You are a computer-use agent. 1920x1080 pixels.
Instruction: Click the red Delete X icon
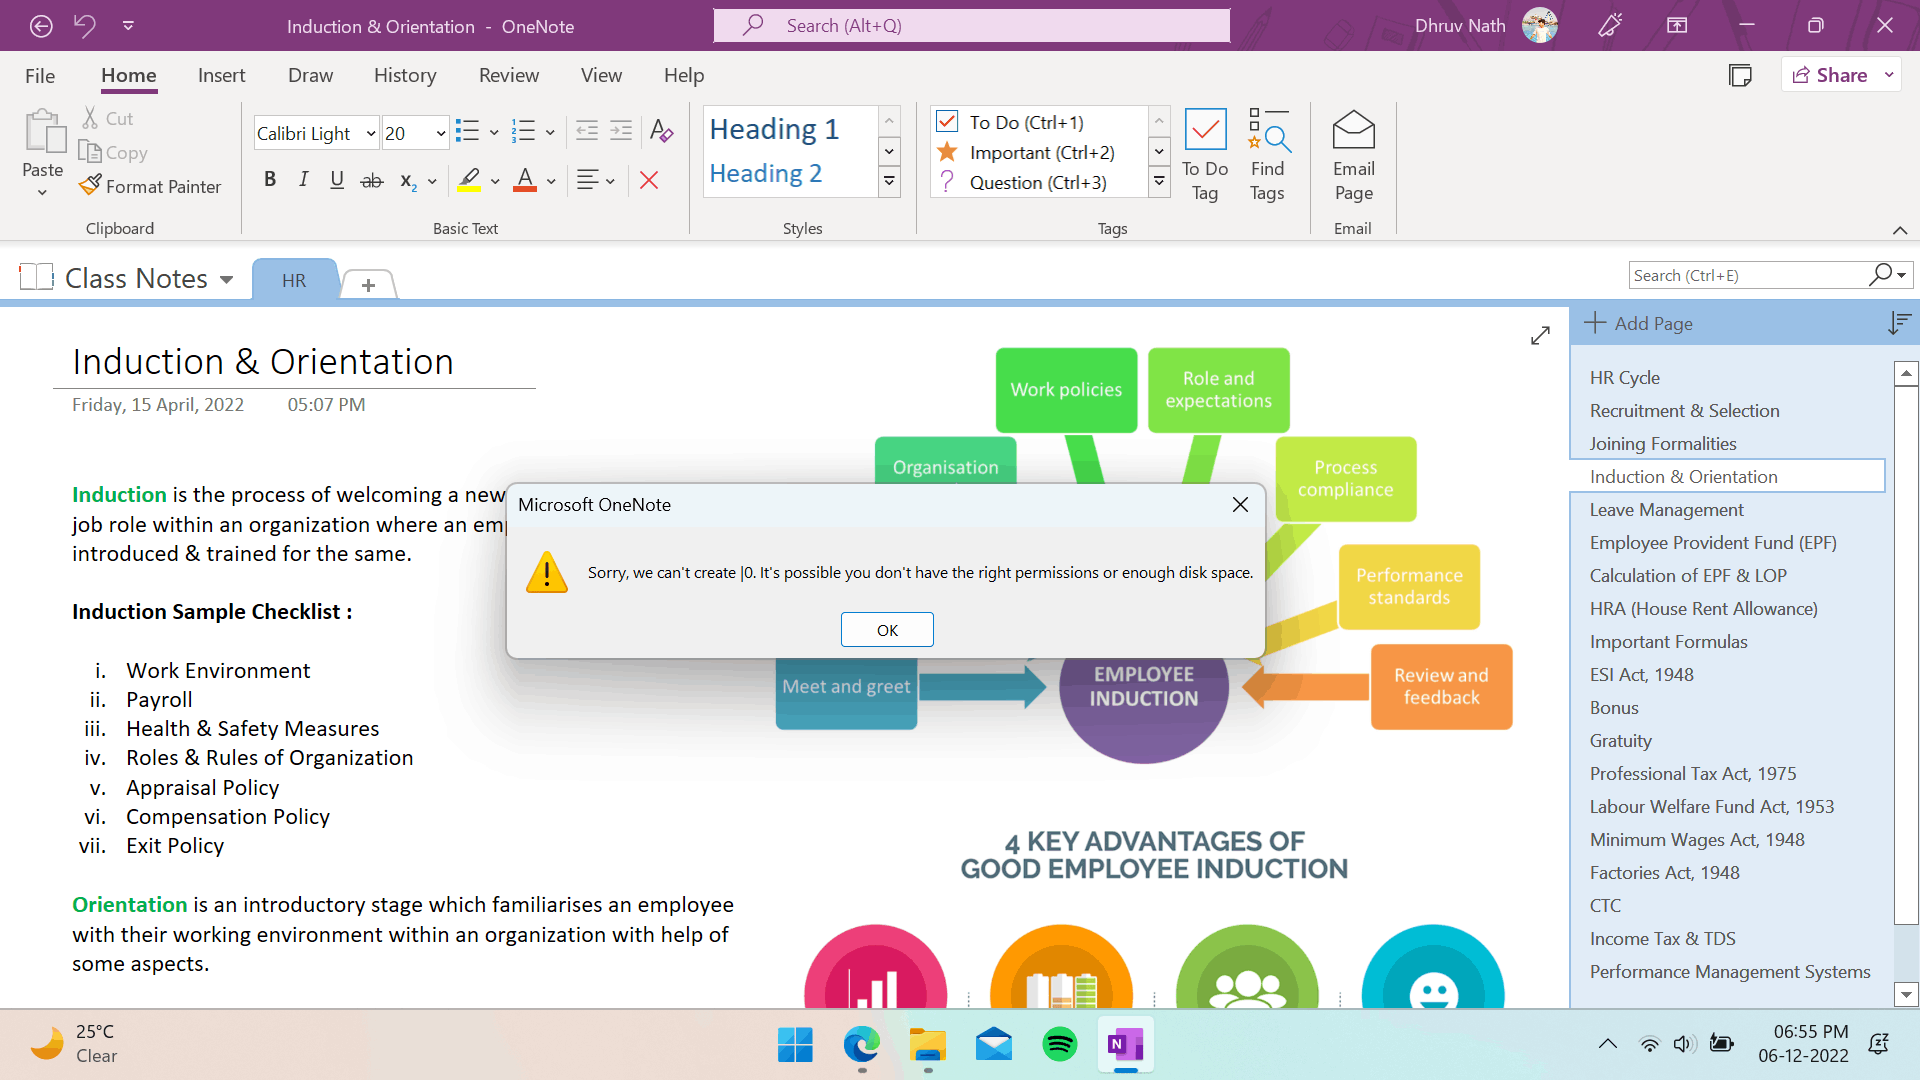click(x=649, y=180)
